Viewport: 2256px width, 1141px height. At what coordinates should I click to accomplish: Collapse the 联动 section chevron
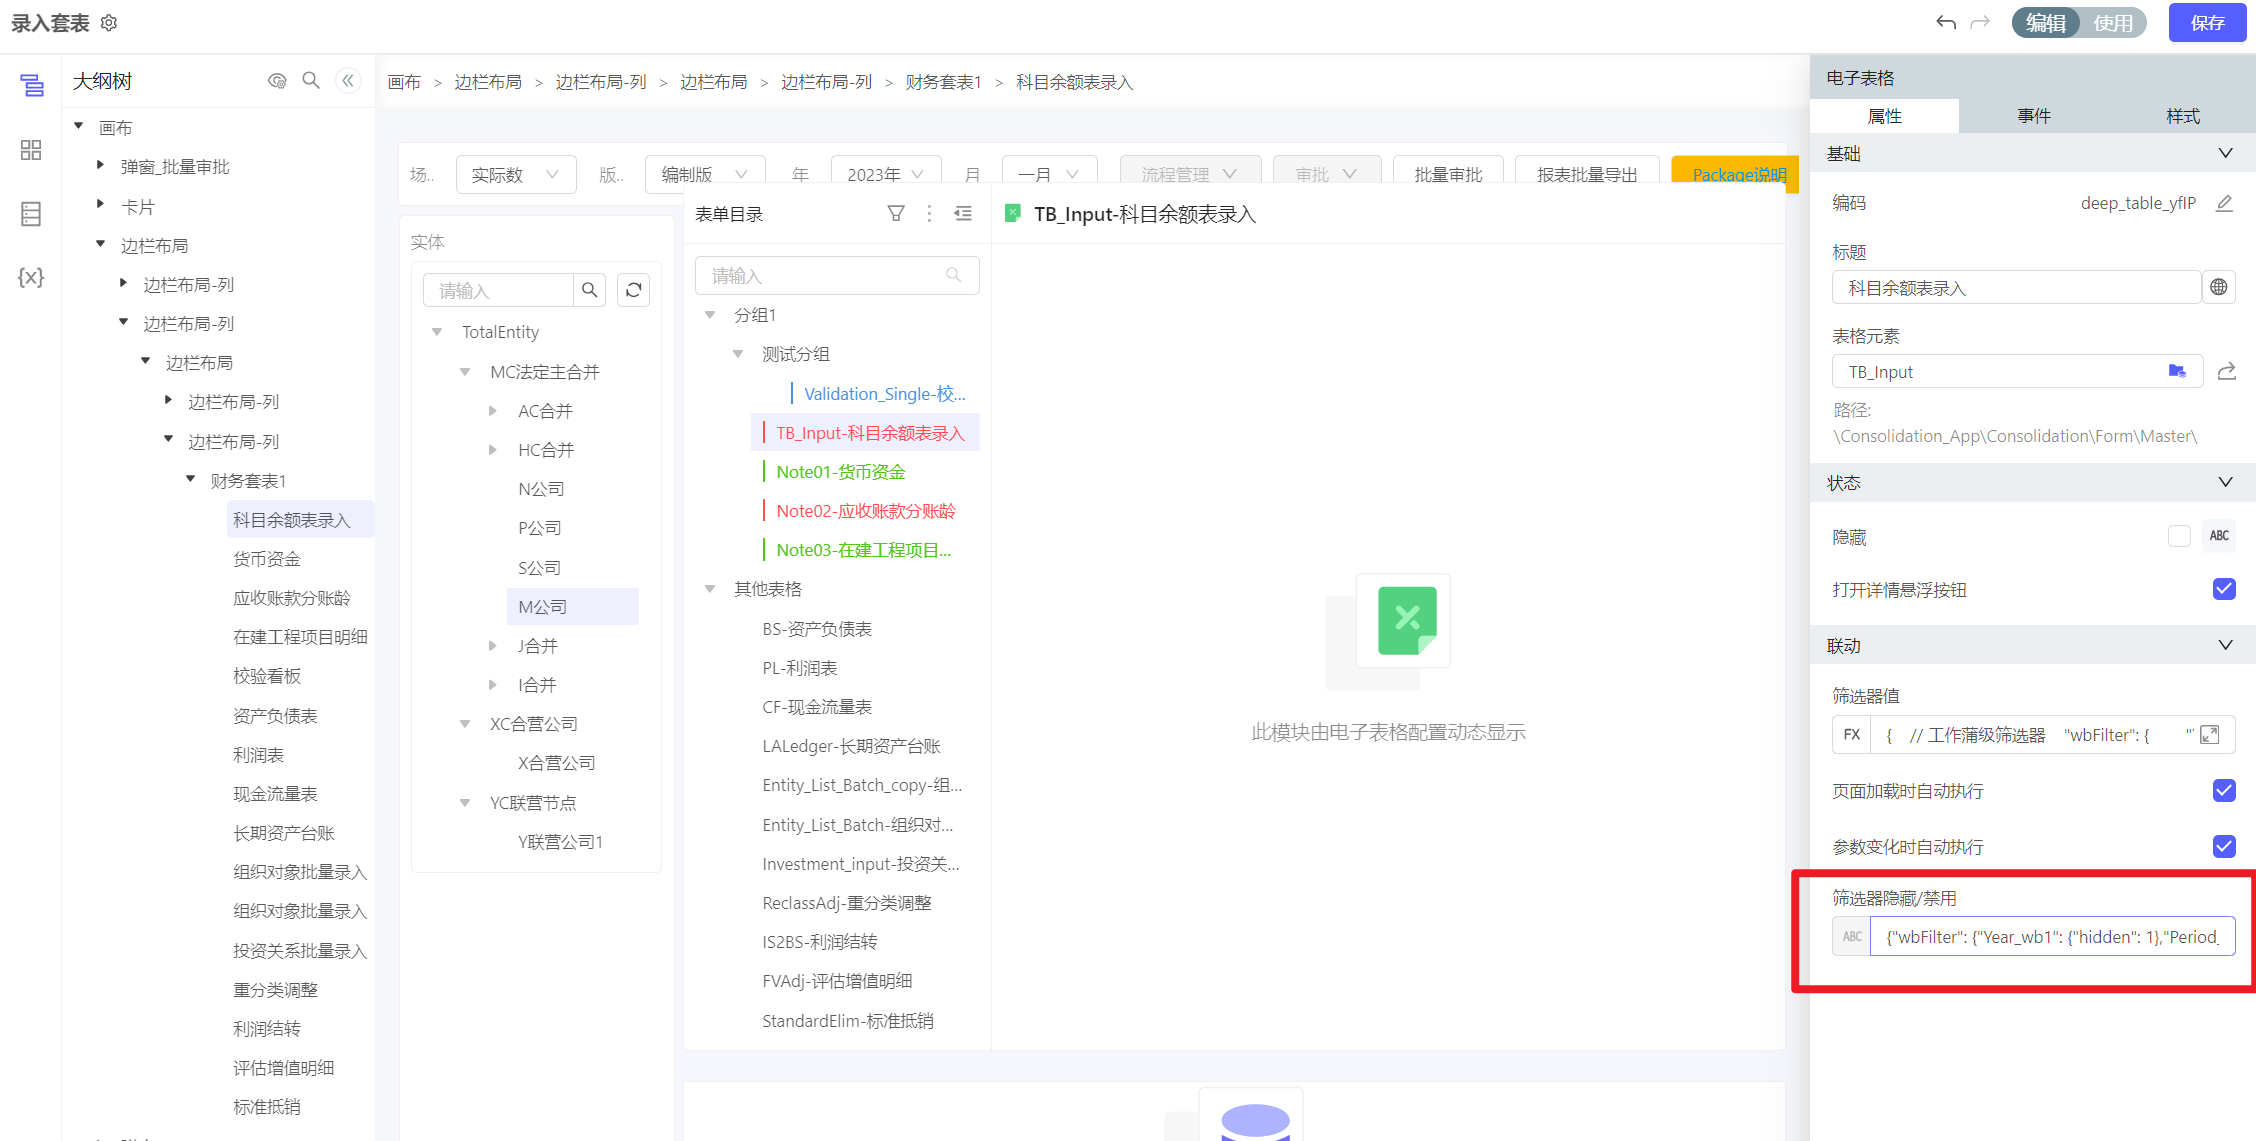[x=2225, y=645]
